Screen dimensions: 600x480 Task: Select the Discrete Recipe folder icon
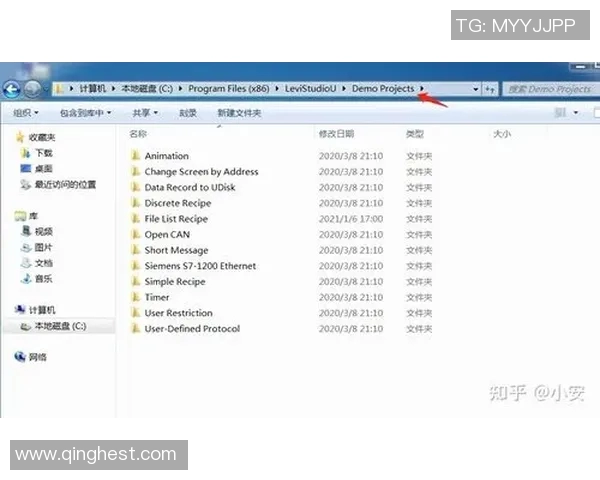coord(135,202)
